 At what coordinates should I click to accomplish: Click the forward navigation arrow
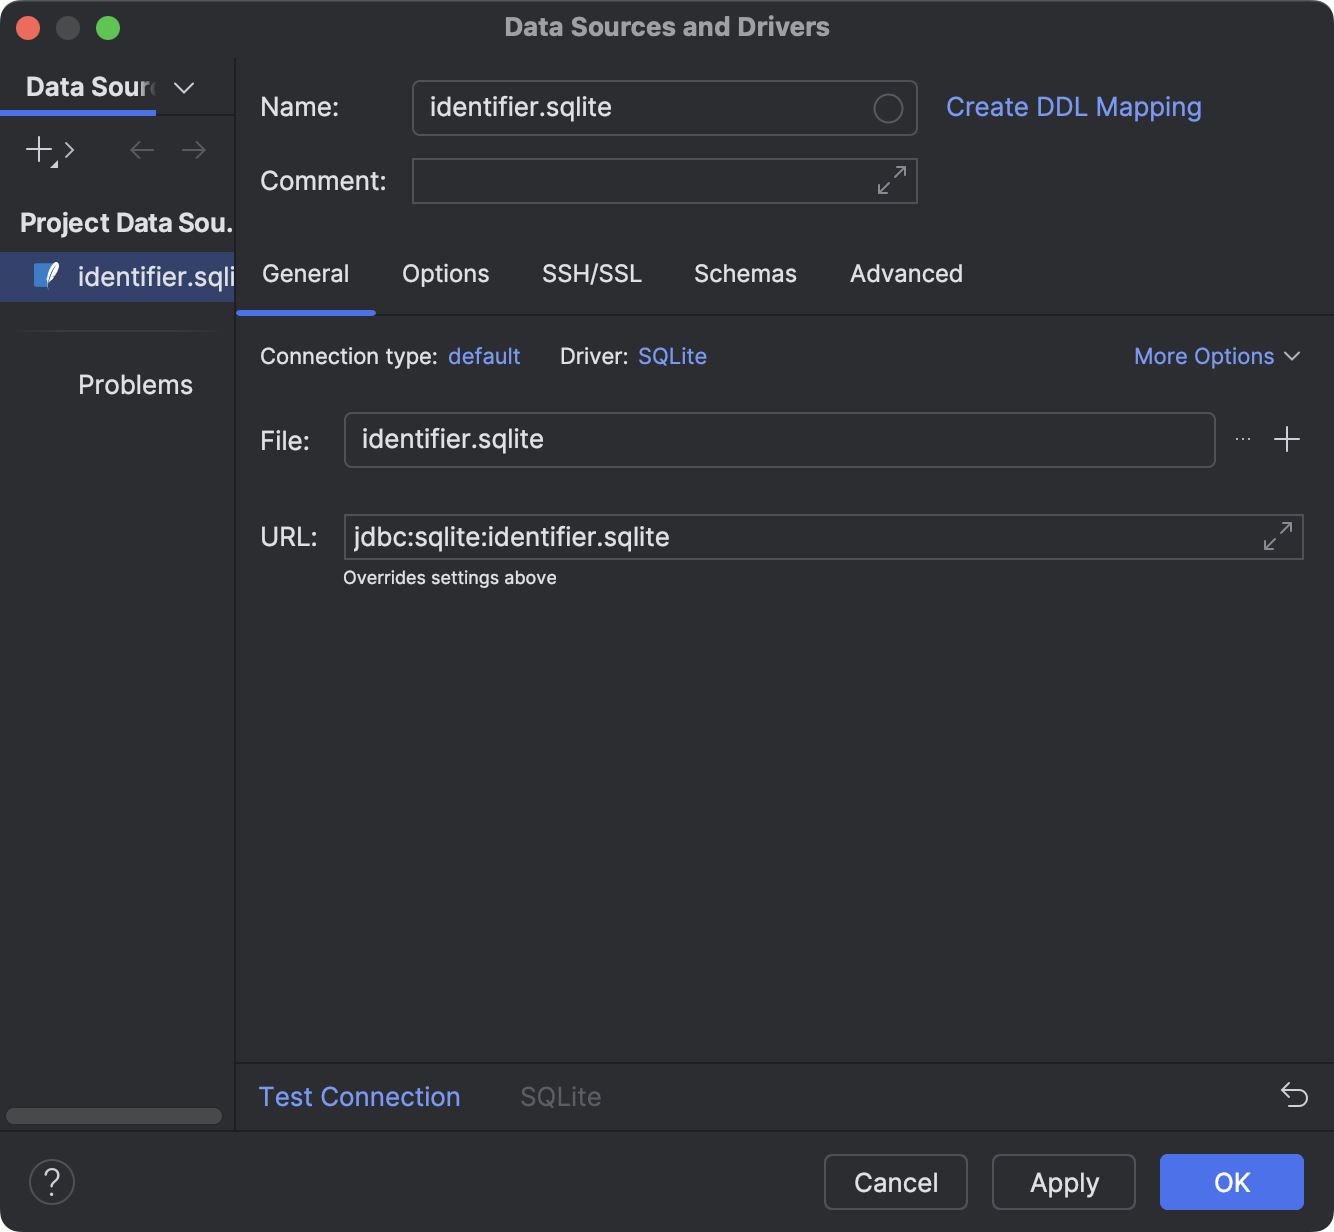point(194,150)
